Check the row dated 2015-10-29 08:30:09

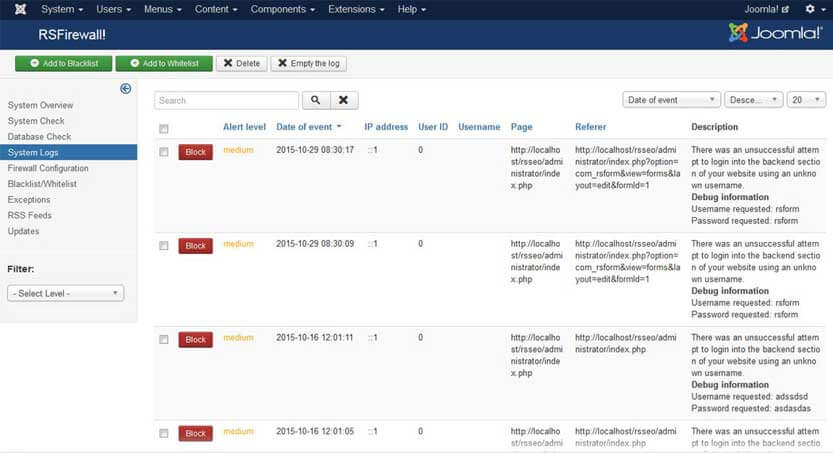164,245
